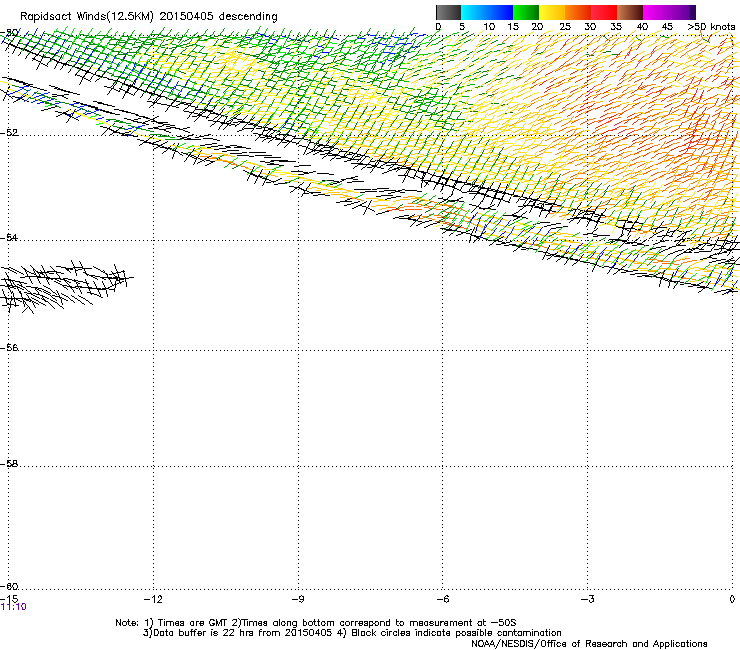This screenshot has height=650, width=740.
Task: Click the brown 35-40 knots legend swatch
Action: [x=630, y=12]
